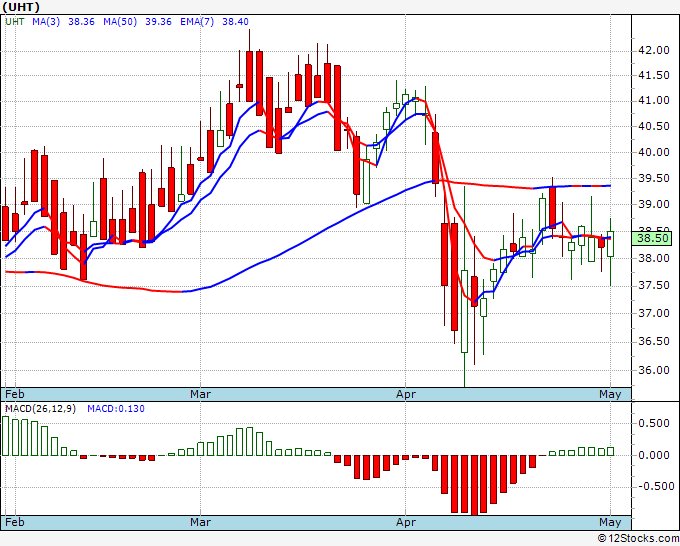Click Apr on the price chart time axis
This screenshot has width=680, height=546.
[x=406, y=394]
